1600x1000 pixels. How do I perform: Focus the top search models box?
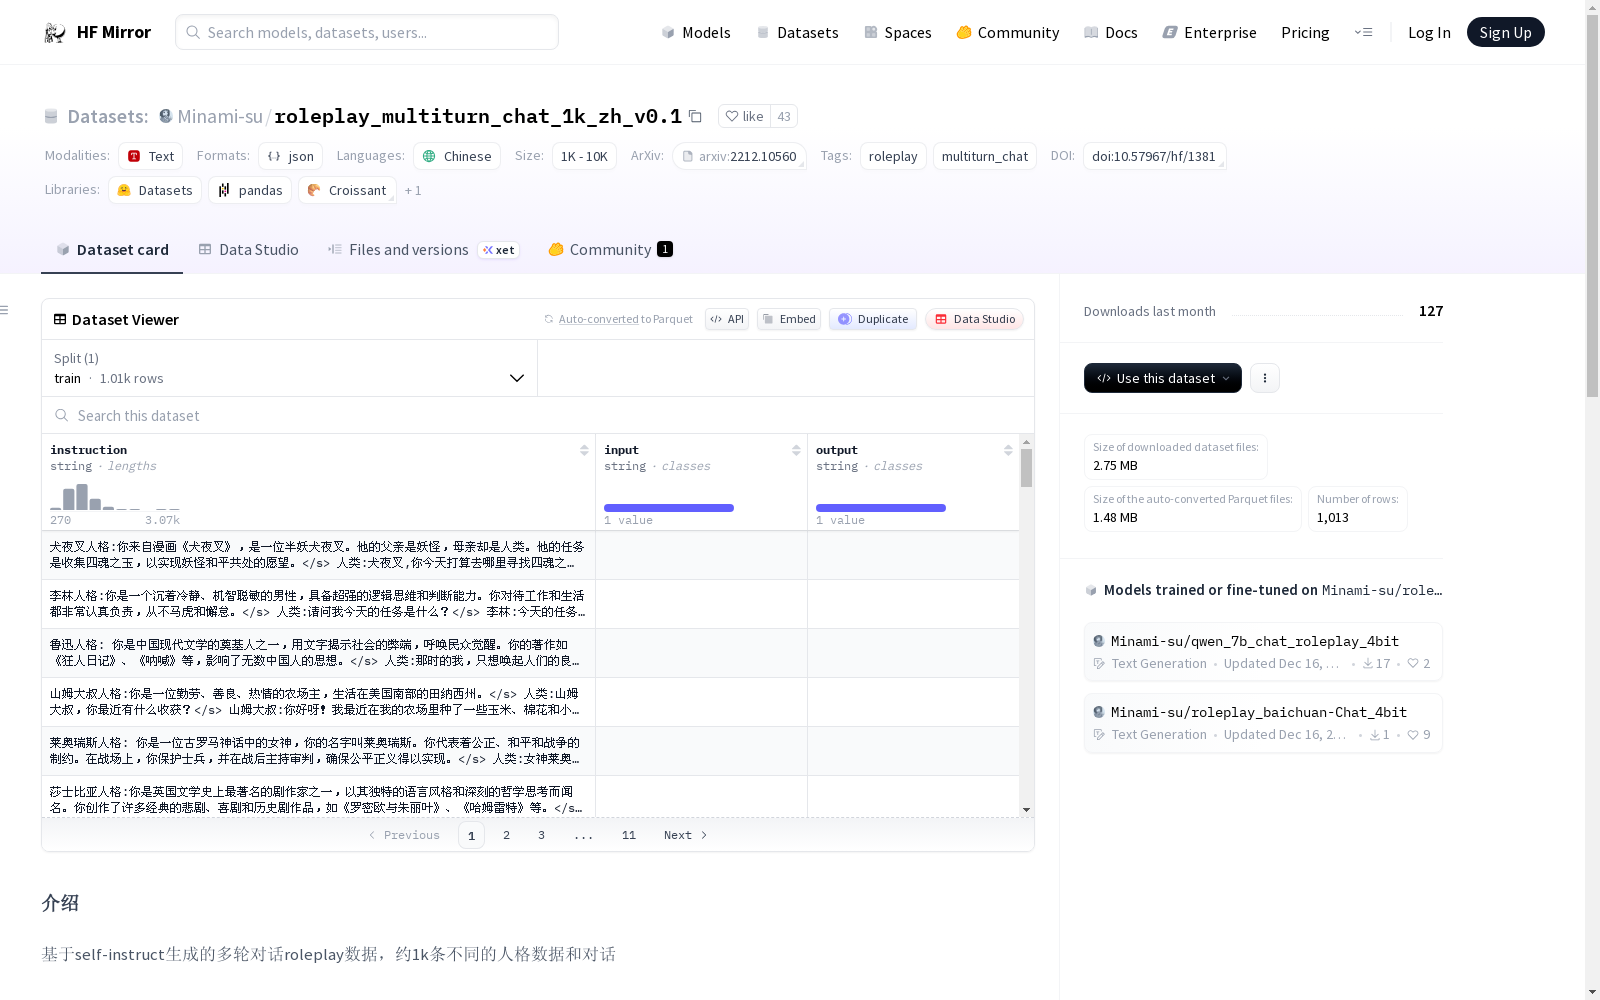point(367,32)
